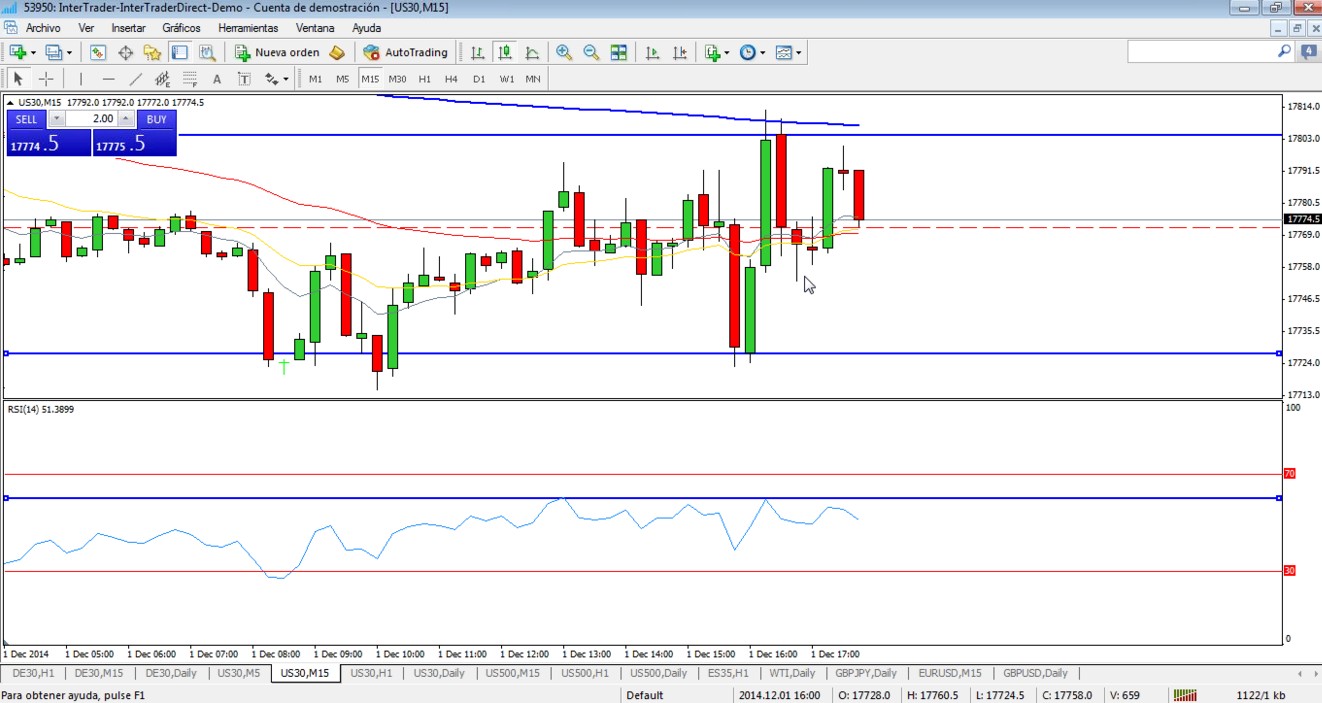This screenshot has width=1322, height=703.
Task: Select the text label T tool
Action: 244,78
